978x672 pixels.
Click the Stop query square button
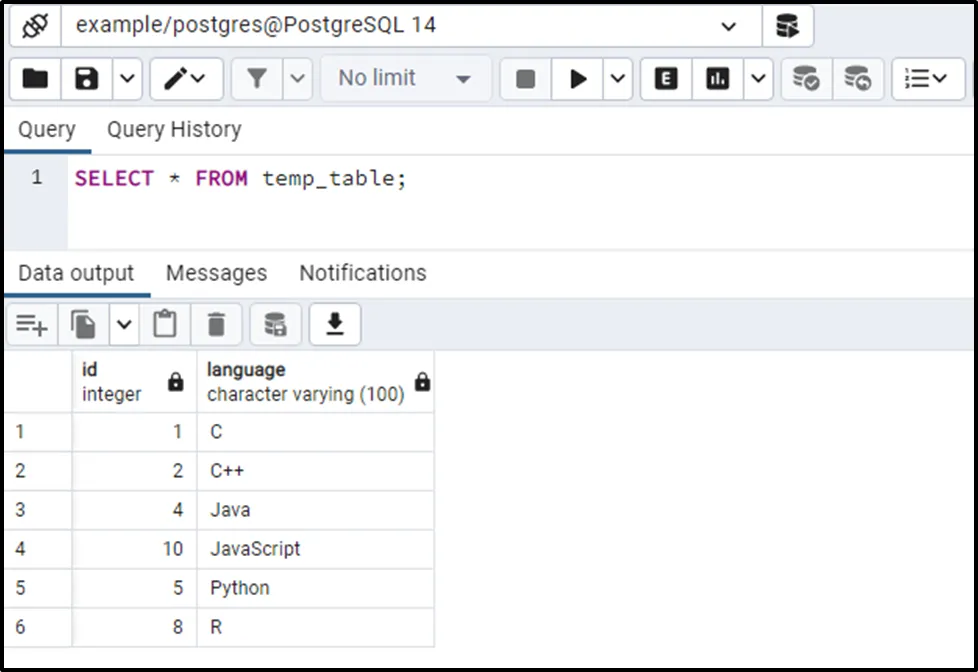(526, 79)
